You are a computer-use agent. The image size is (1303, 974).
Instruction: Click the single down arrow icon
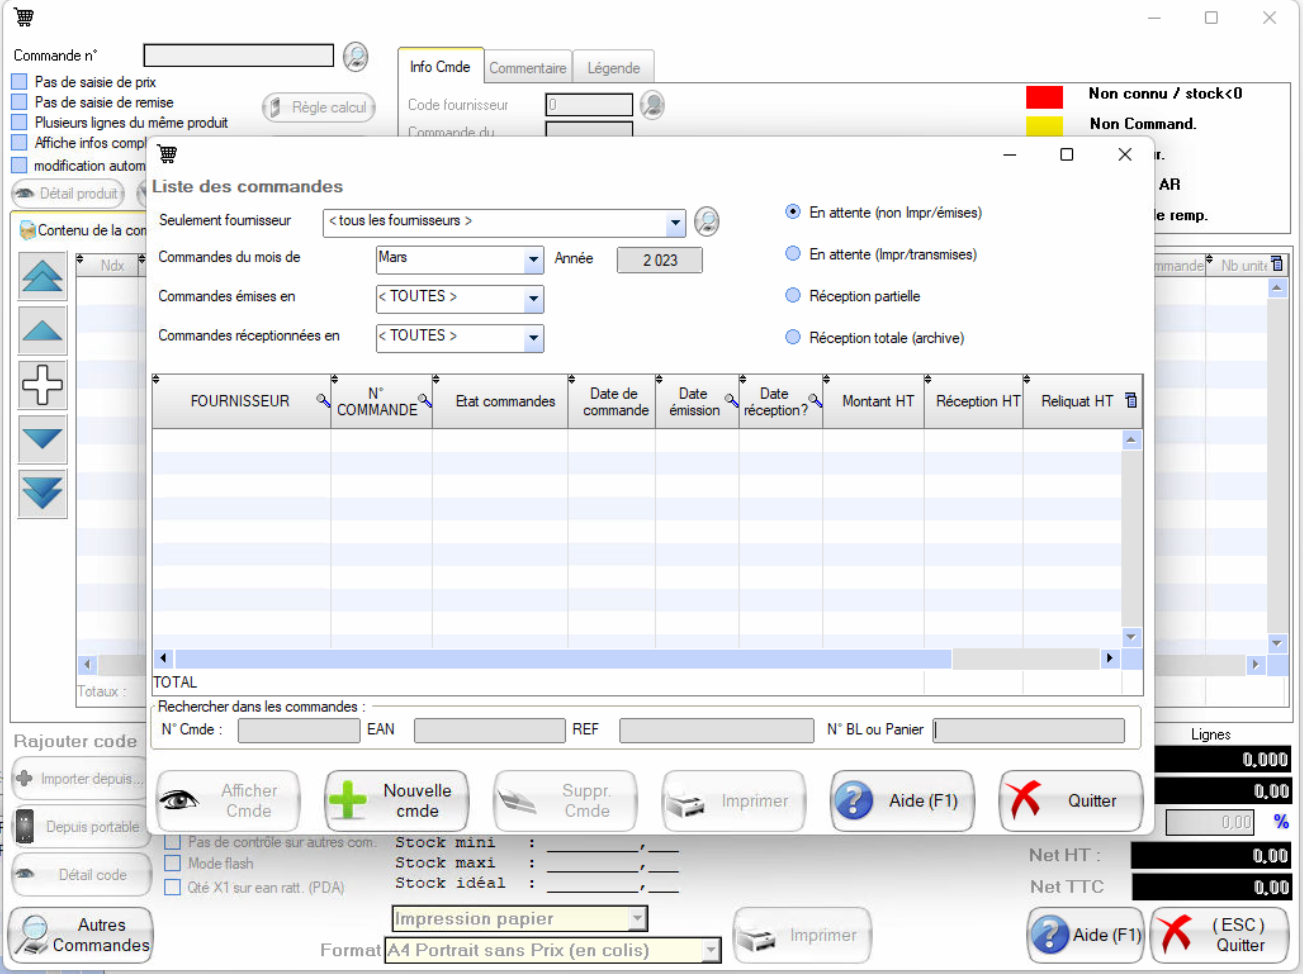pos(42,439)
